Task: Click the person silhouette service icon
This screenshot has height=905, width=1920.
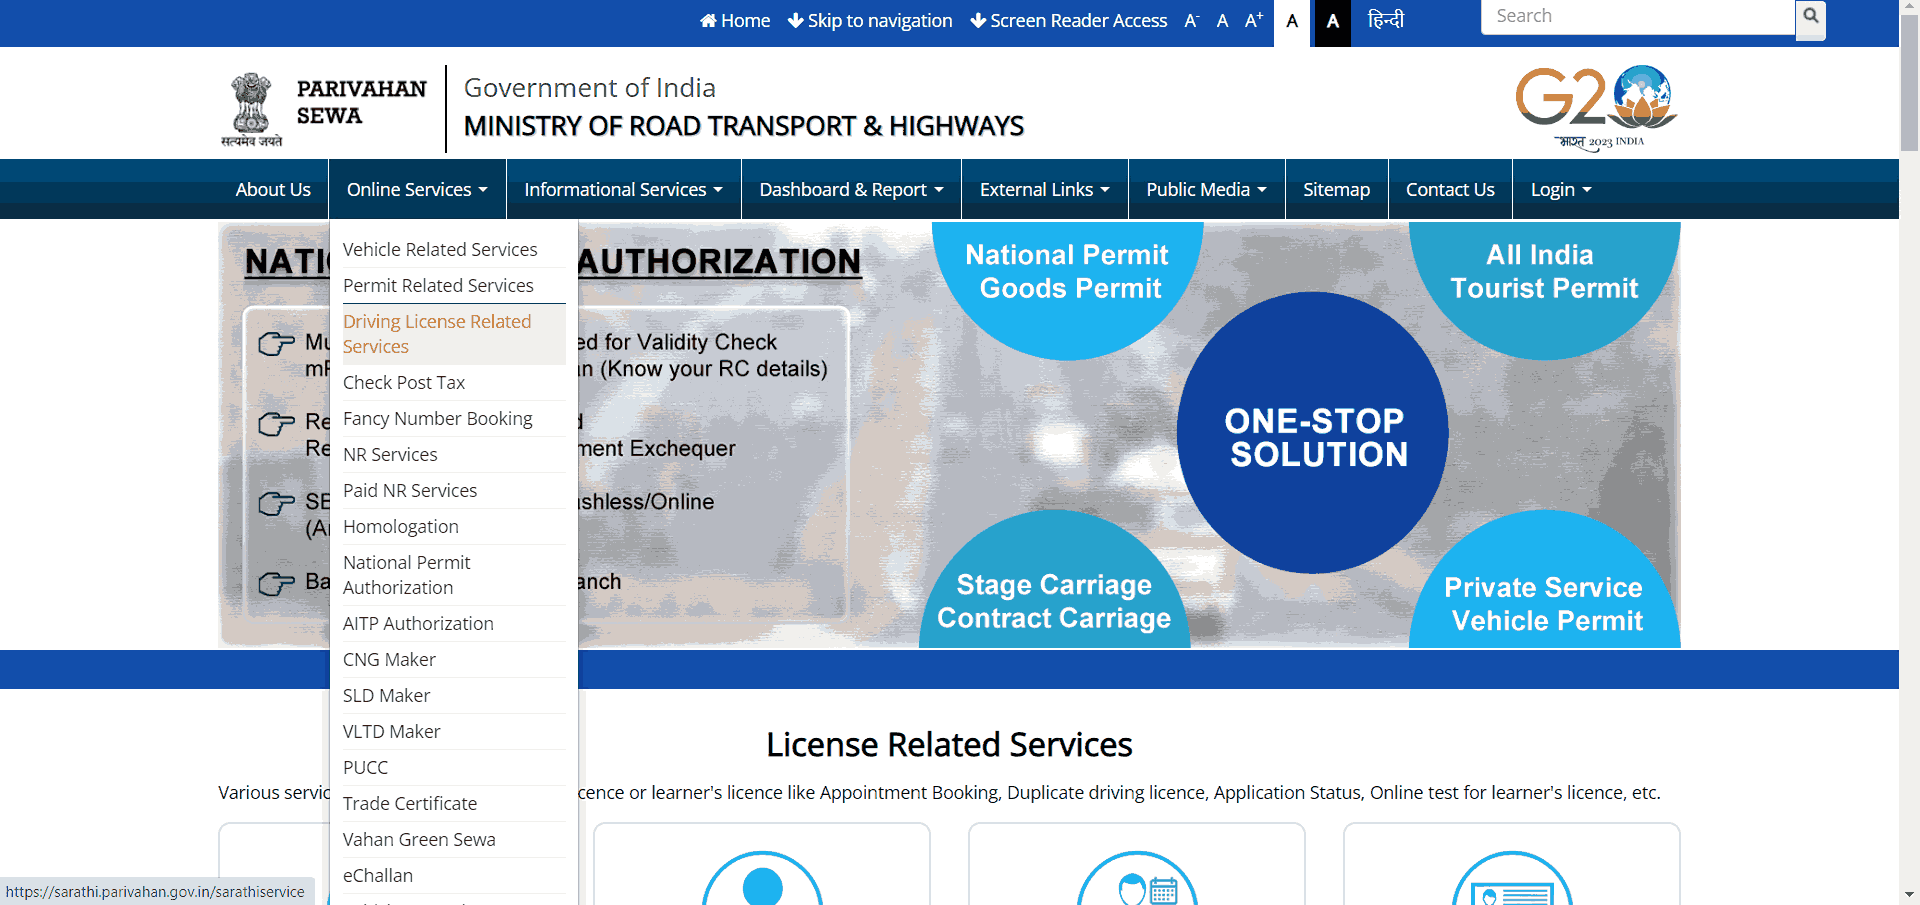Action: coord(762,880)
